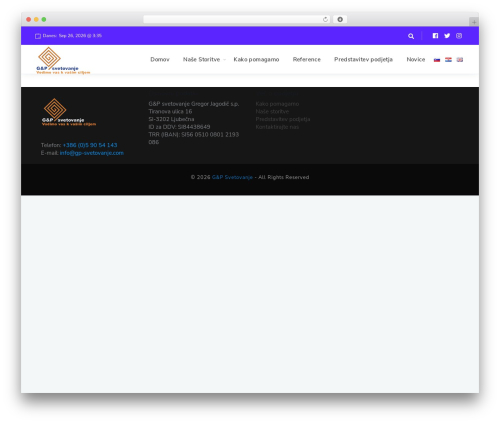Click the G&P svetovanje footer logo
500x423 pixels.
(69, 112)
